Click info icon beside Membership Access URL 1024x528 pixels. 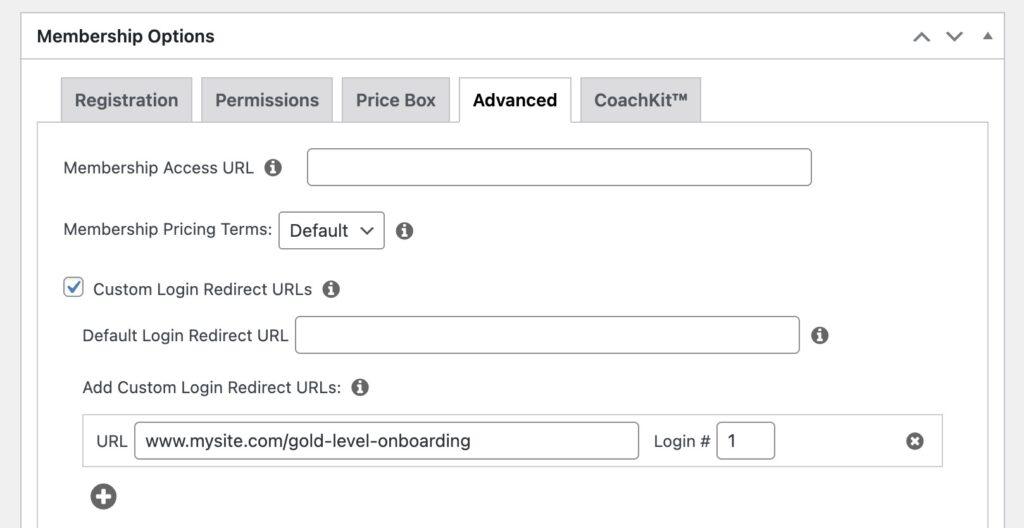(273, 168)
